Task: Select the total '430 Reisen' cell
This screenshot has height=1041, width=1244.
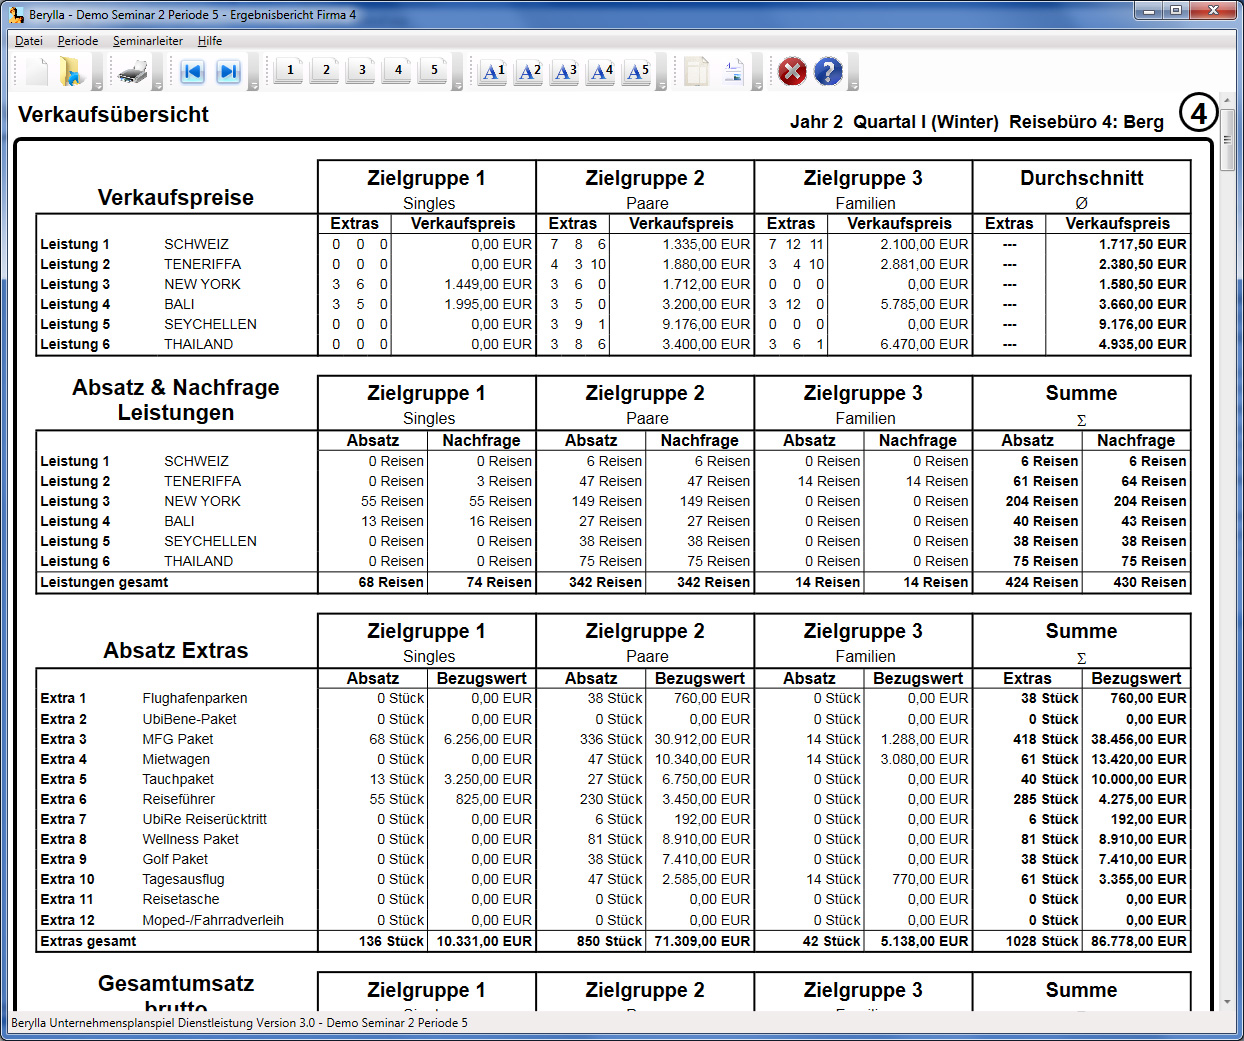Action: (x=1150, y=582)
